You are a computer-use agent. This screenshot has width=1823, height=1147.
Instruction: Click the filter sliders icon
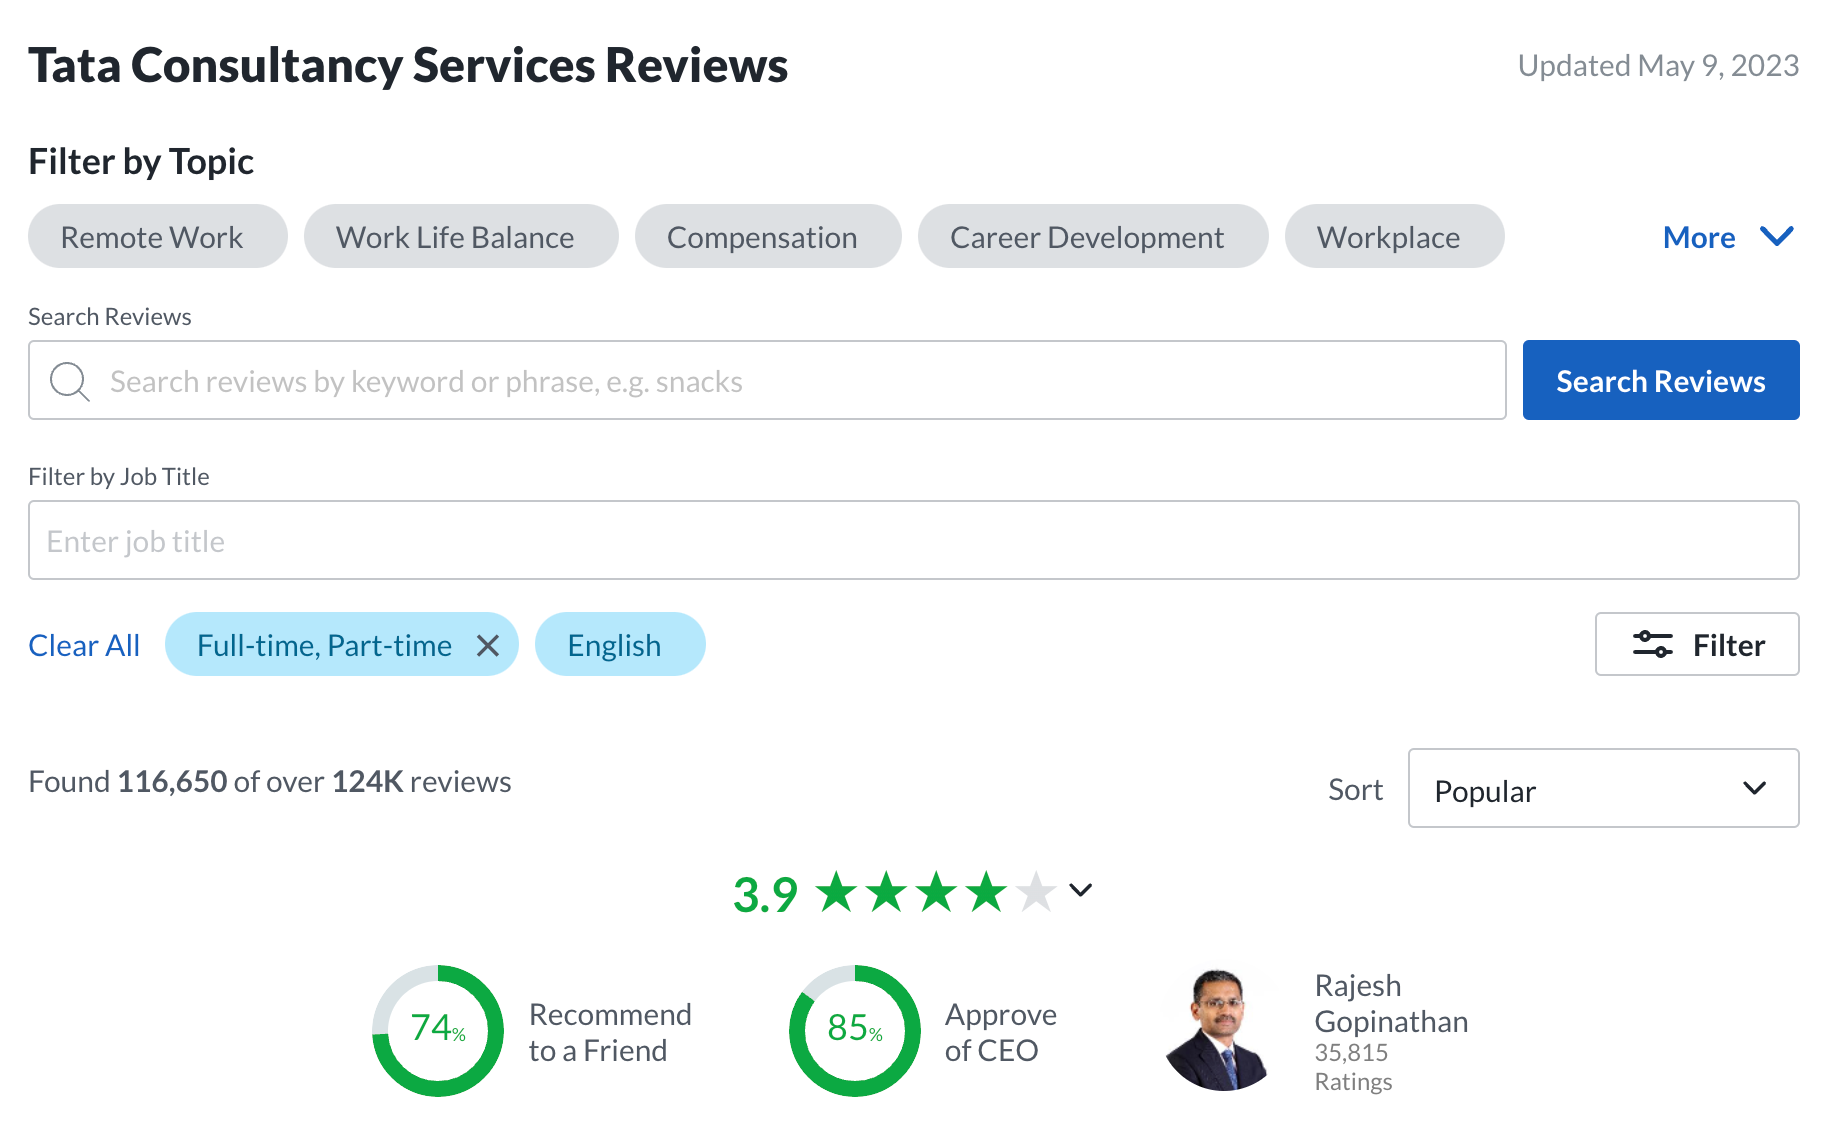tap(1652, 644)
